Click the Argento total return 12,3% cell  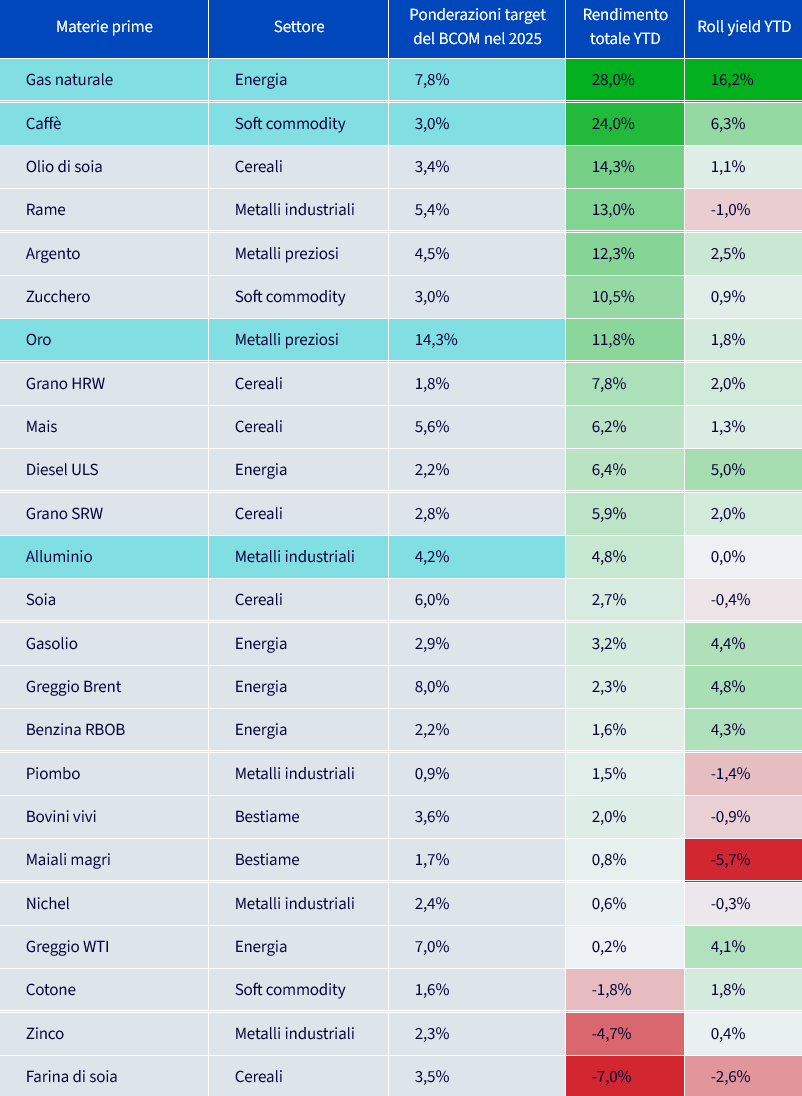pos(625,254)
